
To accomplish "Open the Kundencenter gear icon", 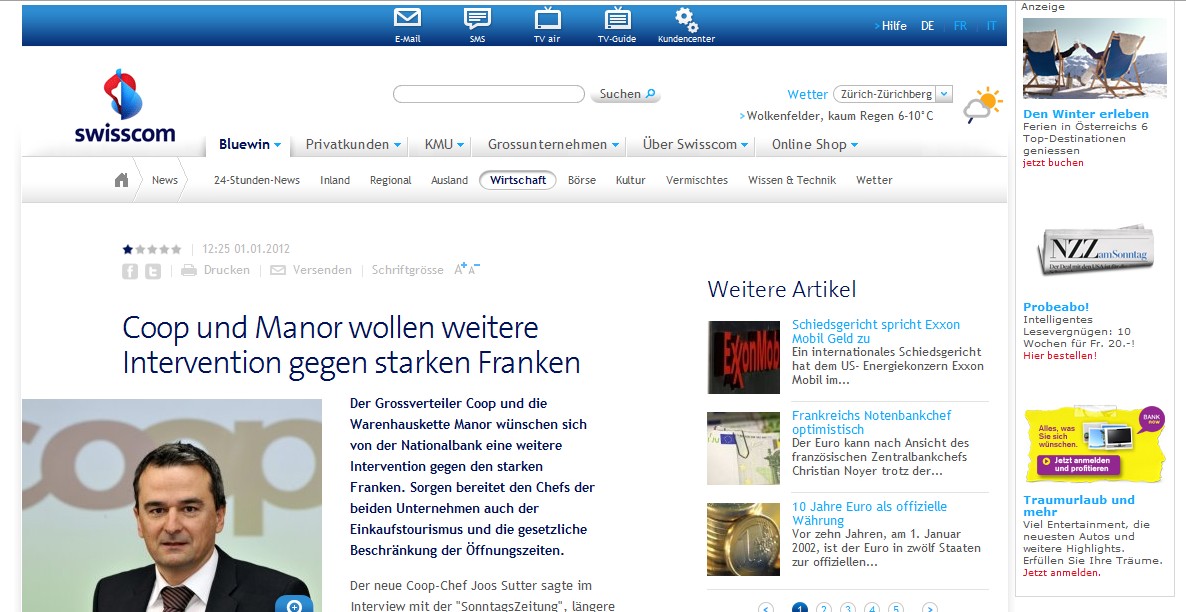I will 687,19.
